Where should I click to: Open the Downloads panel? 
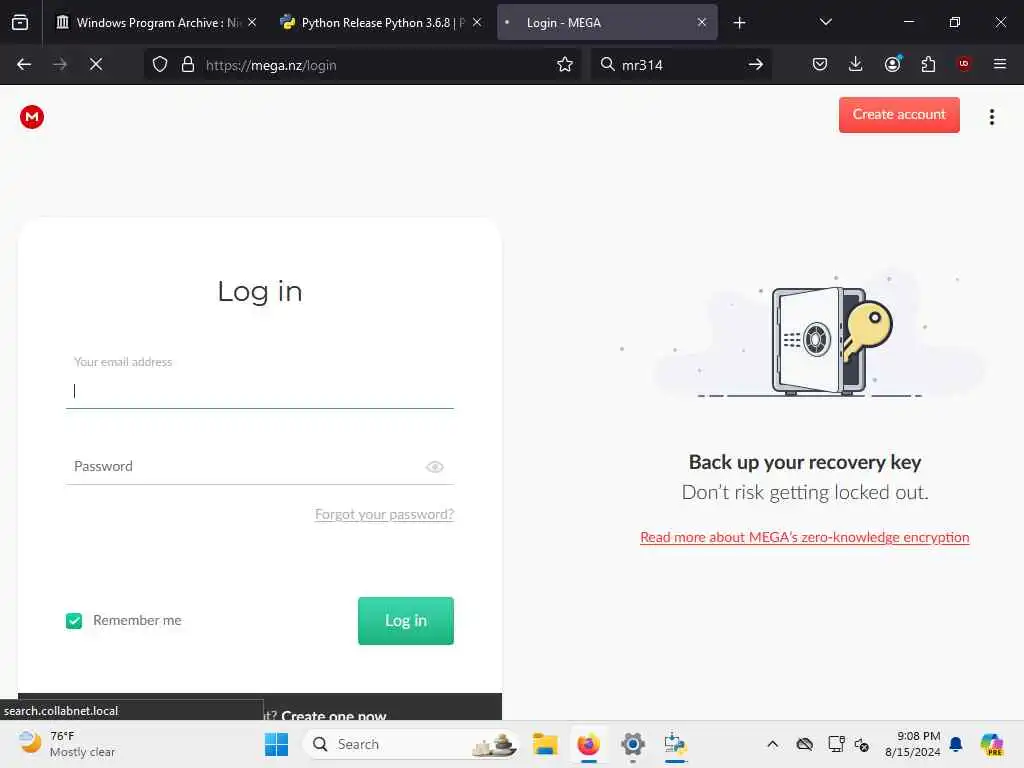856,64
